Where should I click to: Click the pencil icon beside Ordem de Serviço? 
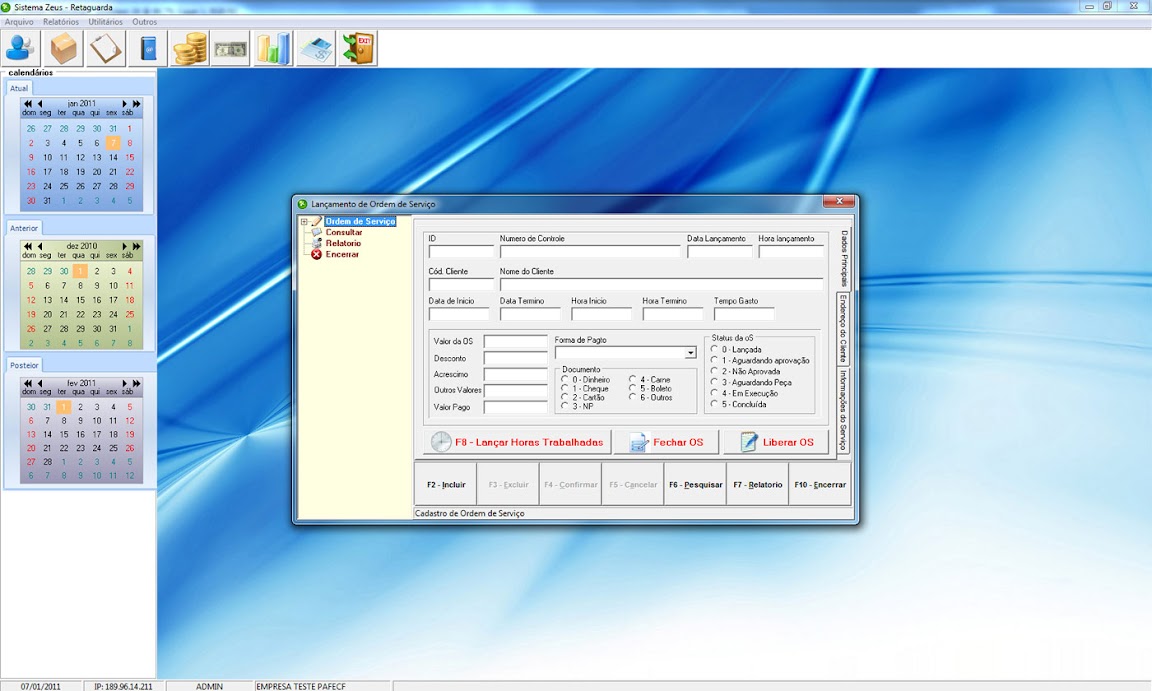coord(317,221)
